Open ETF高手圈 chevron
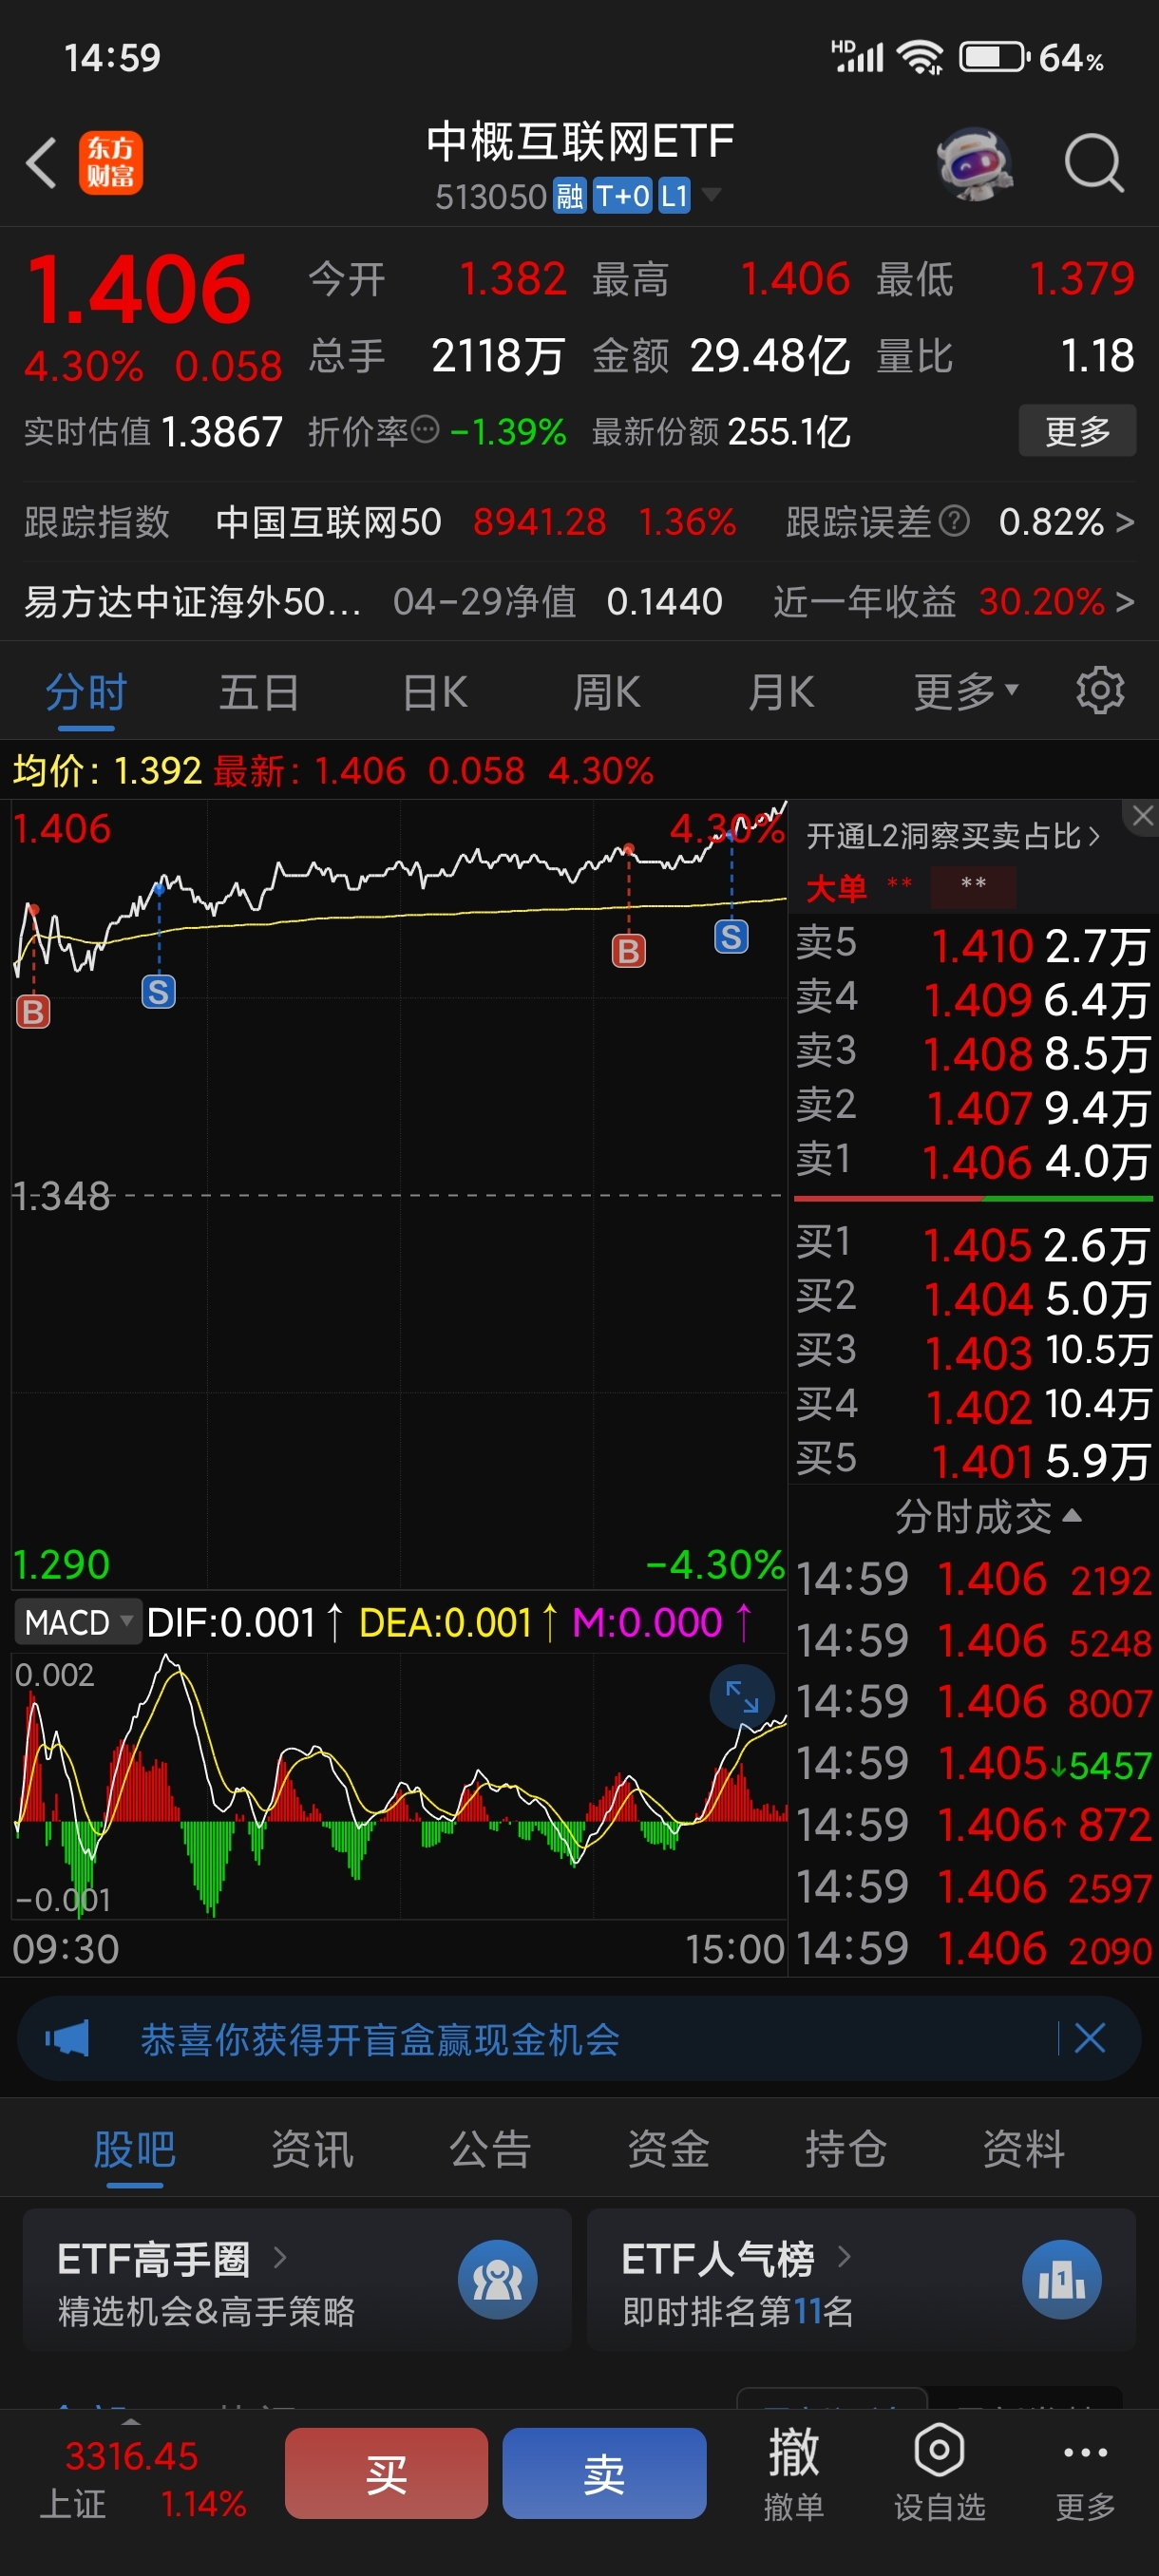The width and height of the screenshot is (1159, 2576). coord(280,2256)
